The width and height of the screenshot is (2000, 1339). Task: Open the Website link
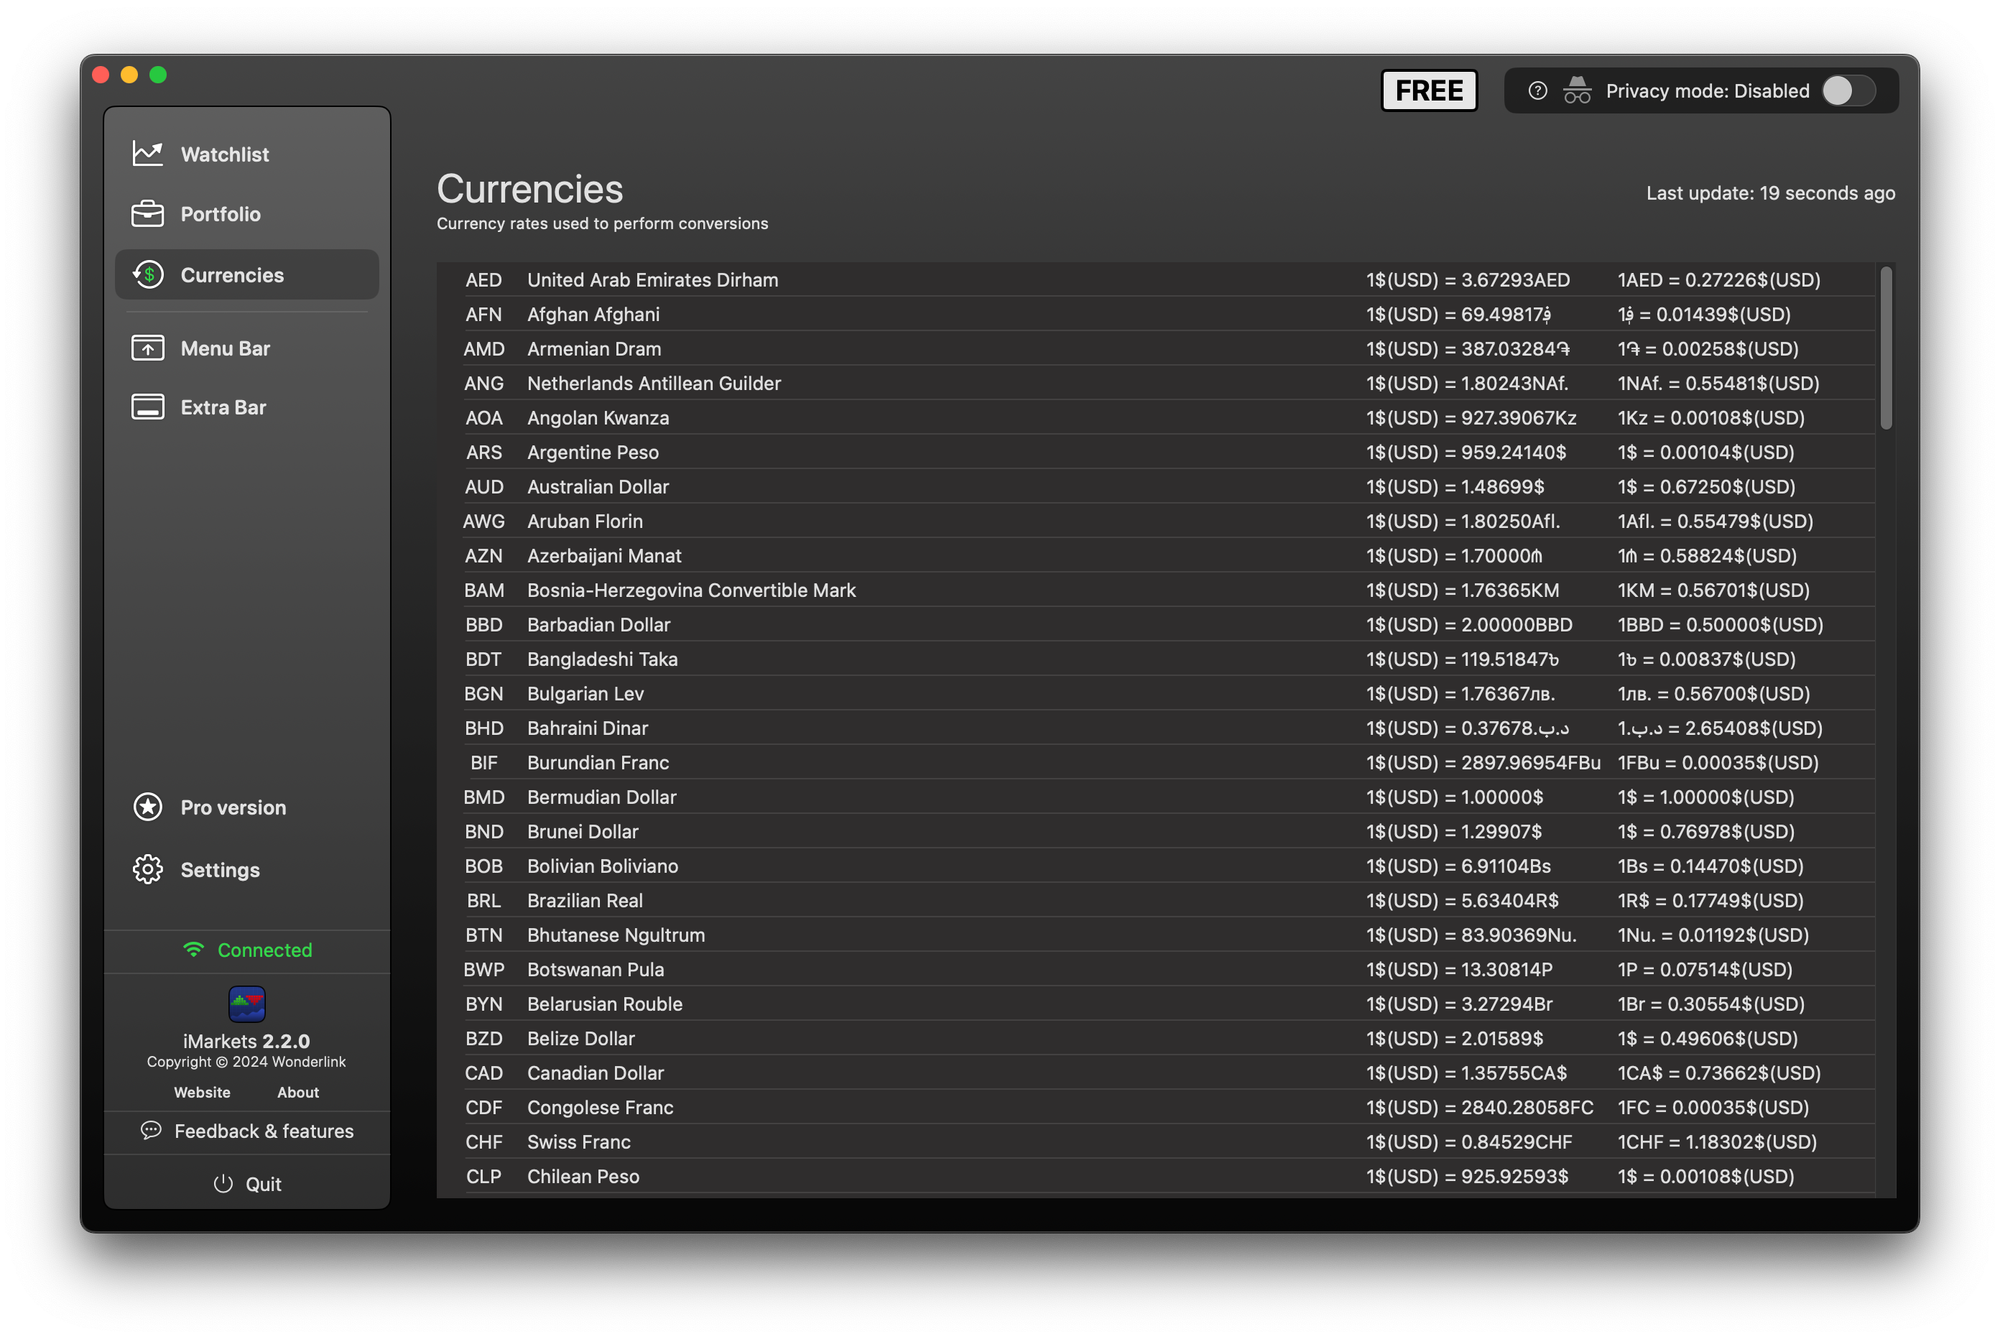coord(202,1092)
